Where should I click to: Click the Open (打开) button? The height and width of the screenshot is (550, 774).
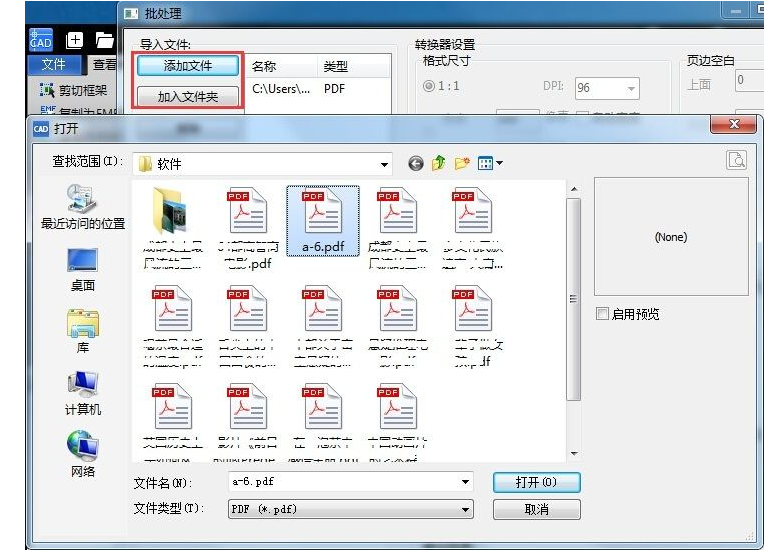(x=536, y=482)
